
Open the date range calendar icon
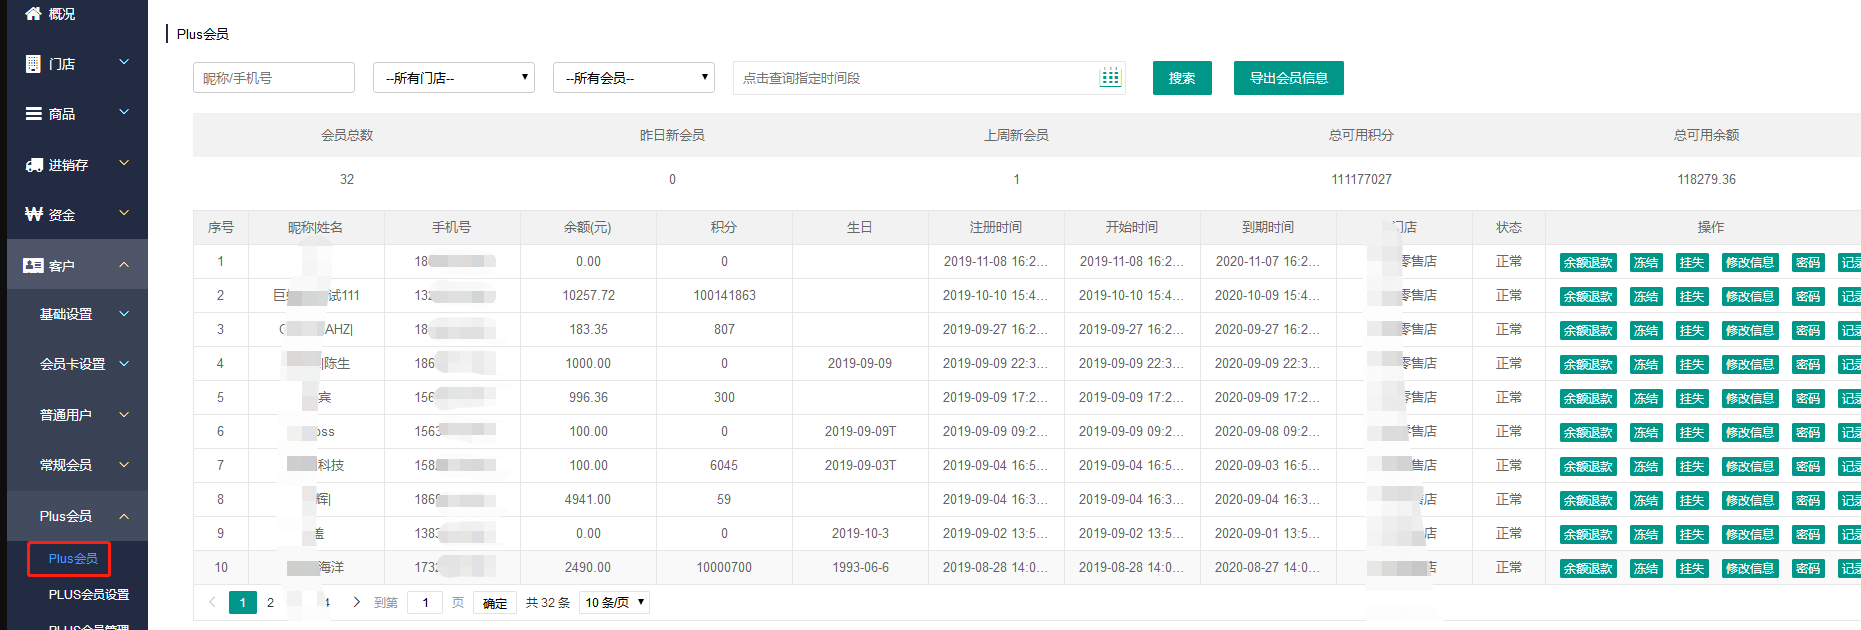(x=1110, y=78)
